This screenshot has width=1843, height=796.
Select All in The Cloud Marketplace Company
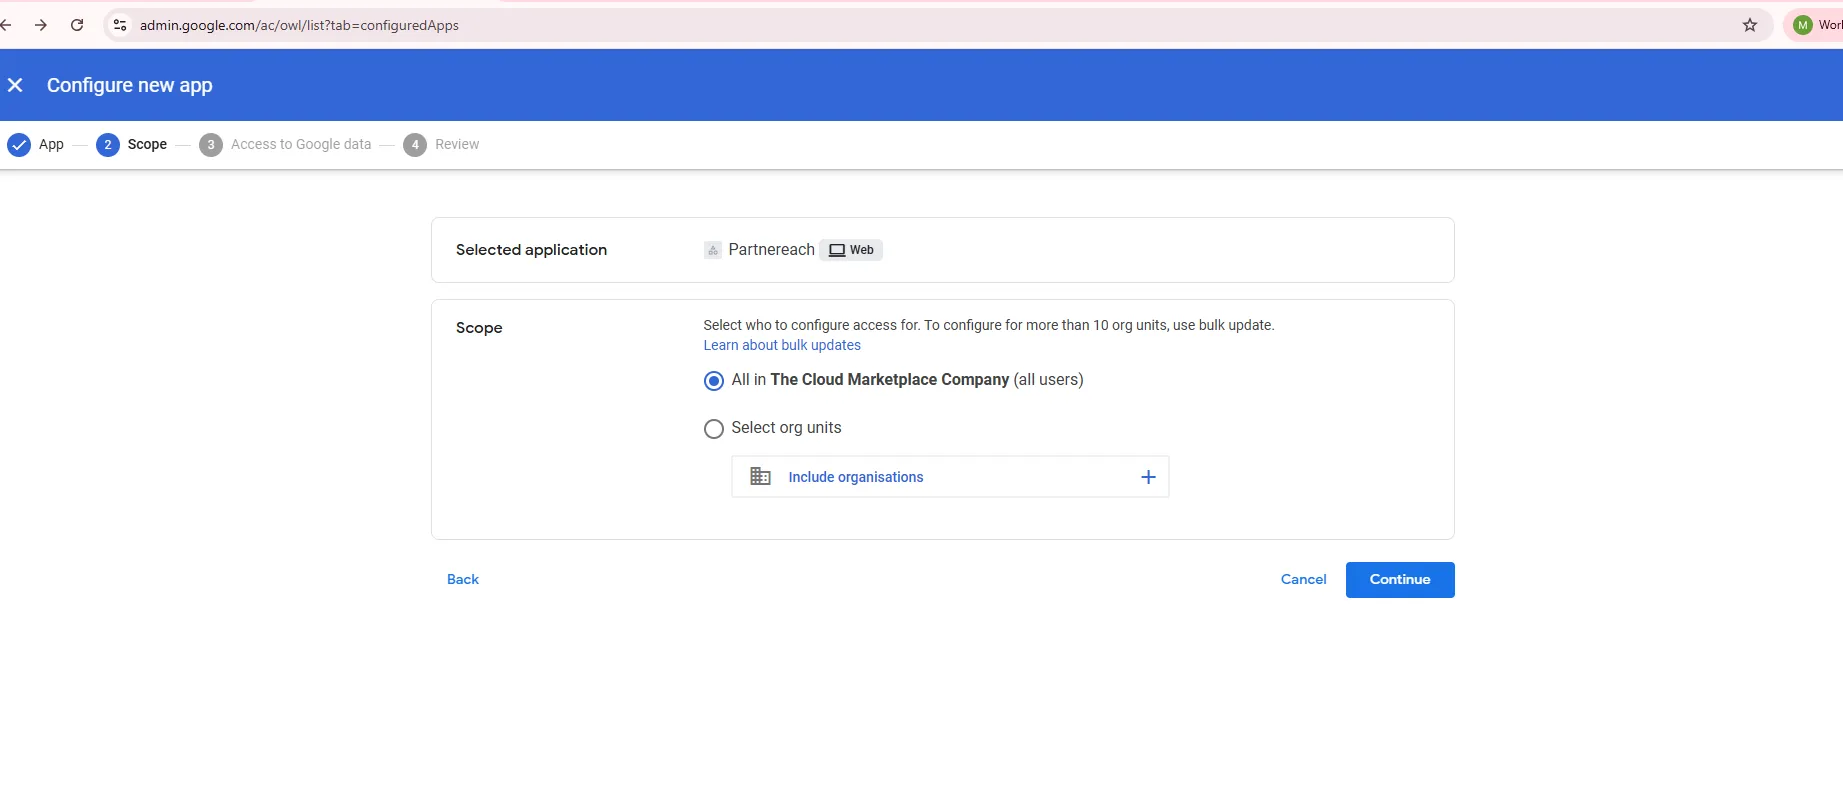714,381
